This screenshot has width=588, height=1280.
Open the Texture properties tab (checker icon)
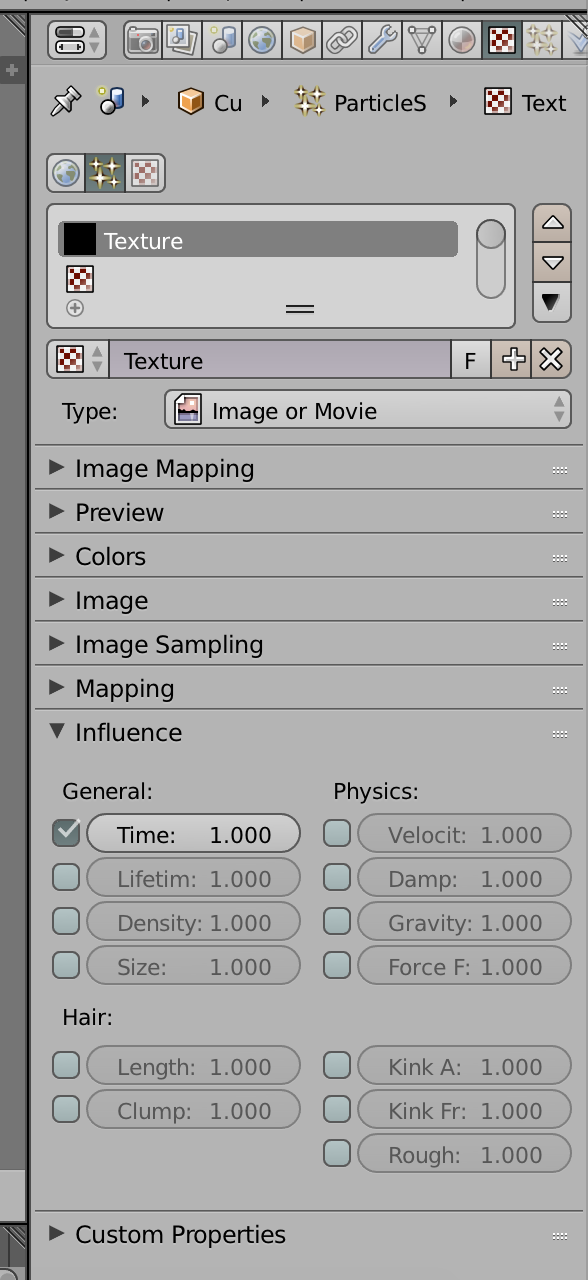pyautogui.click(x=502, y=40)
